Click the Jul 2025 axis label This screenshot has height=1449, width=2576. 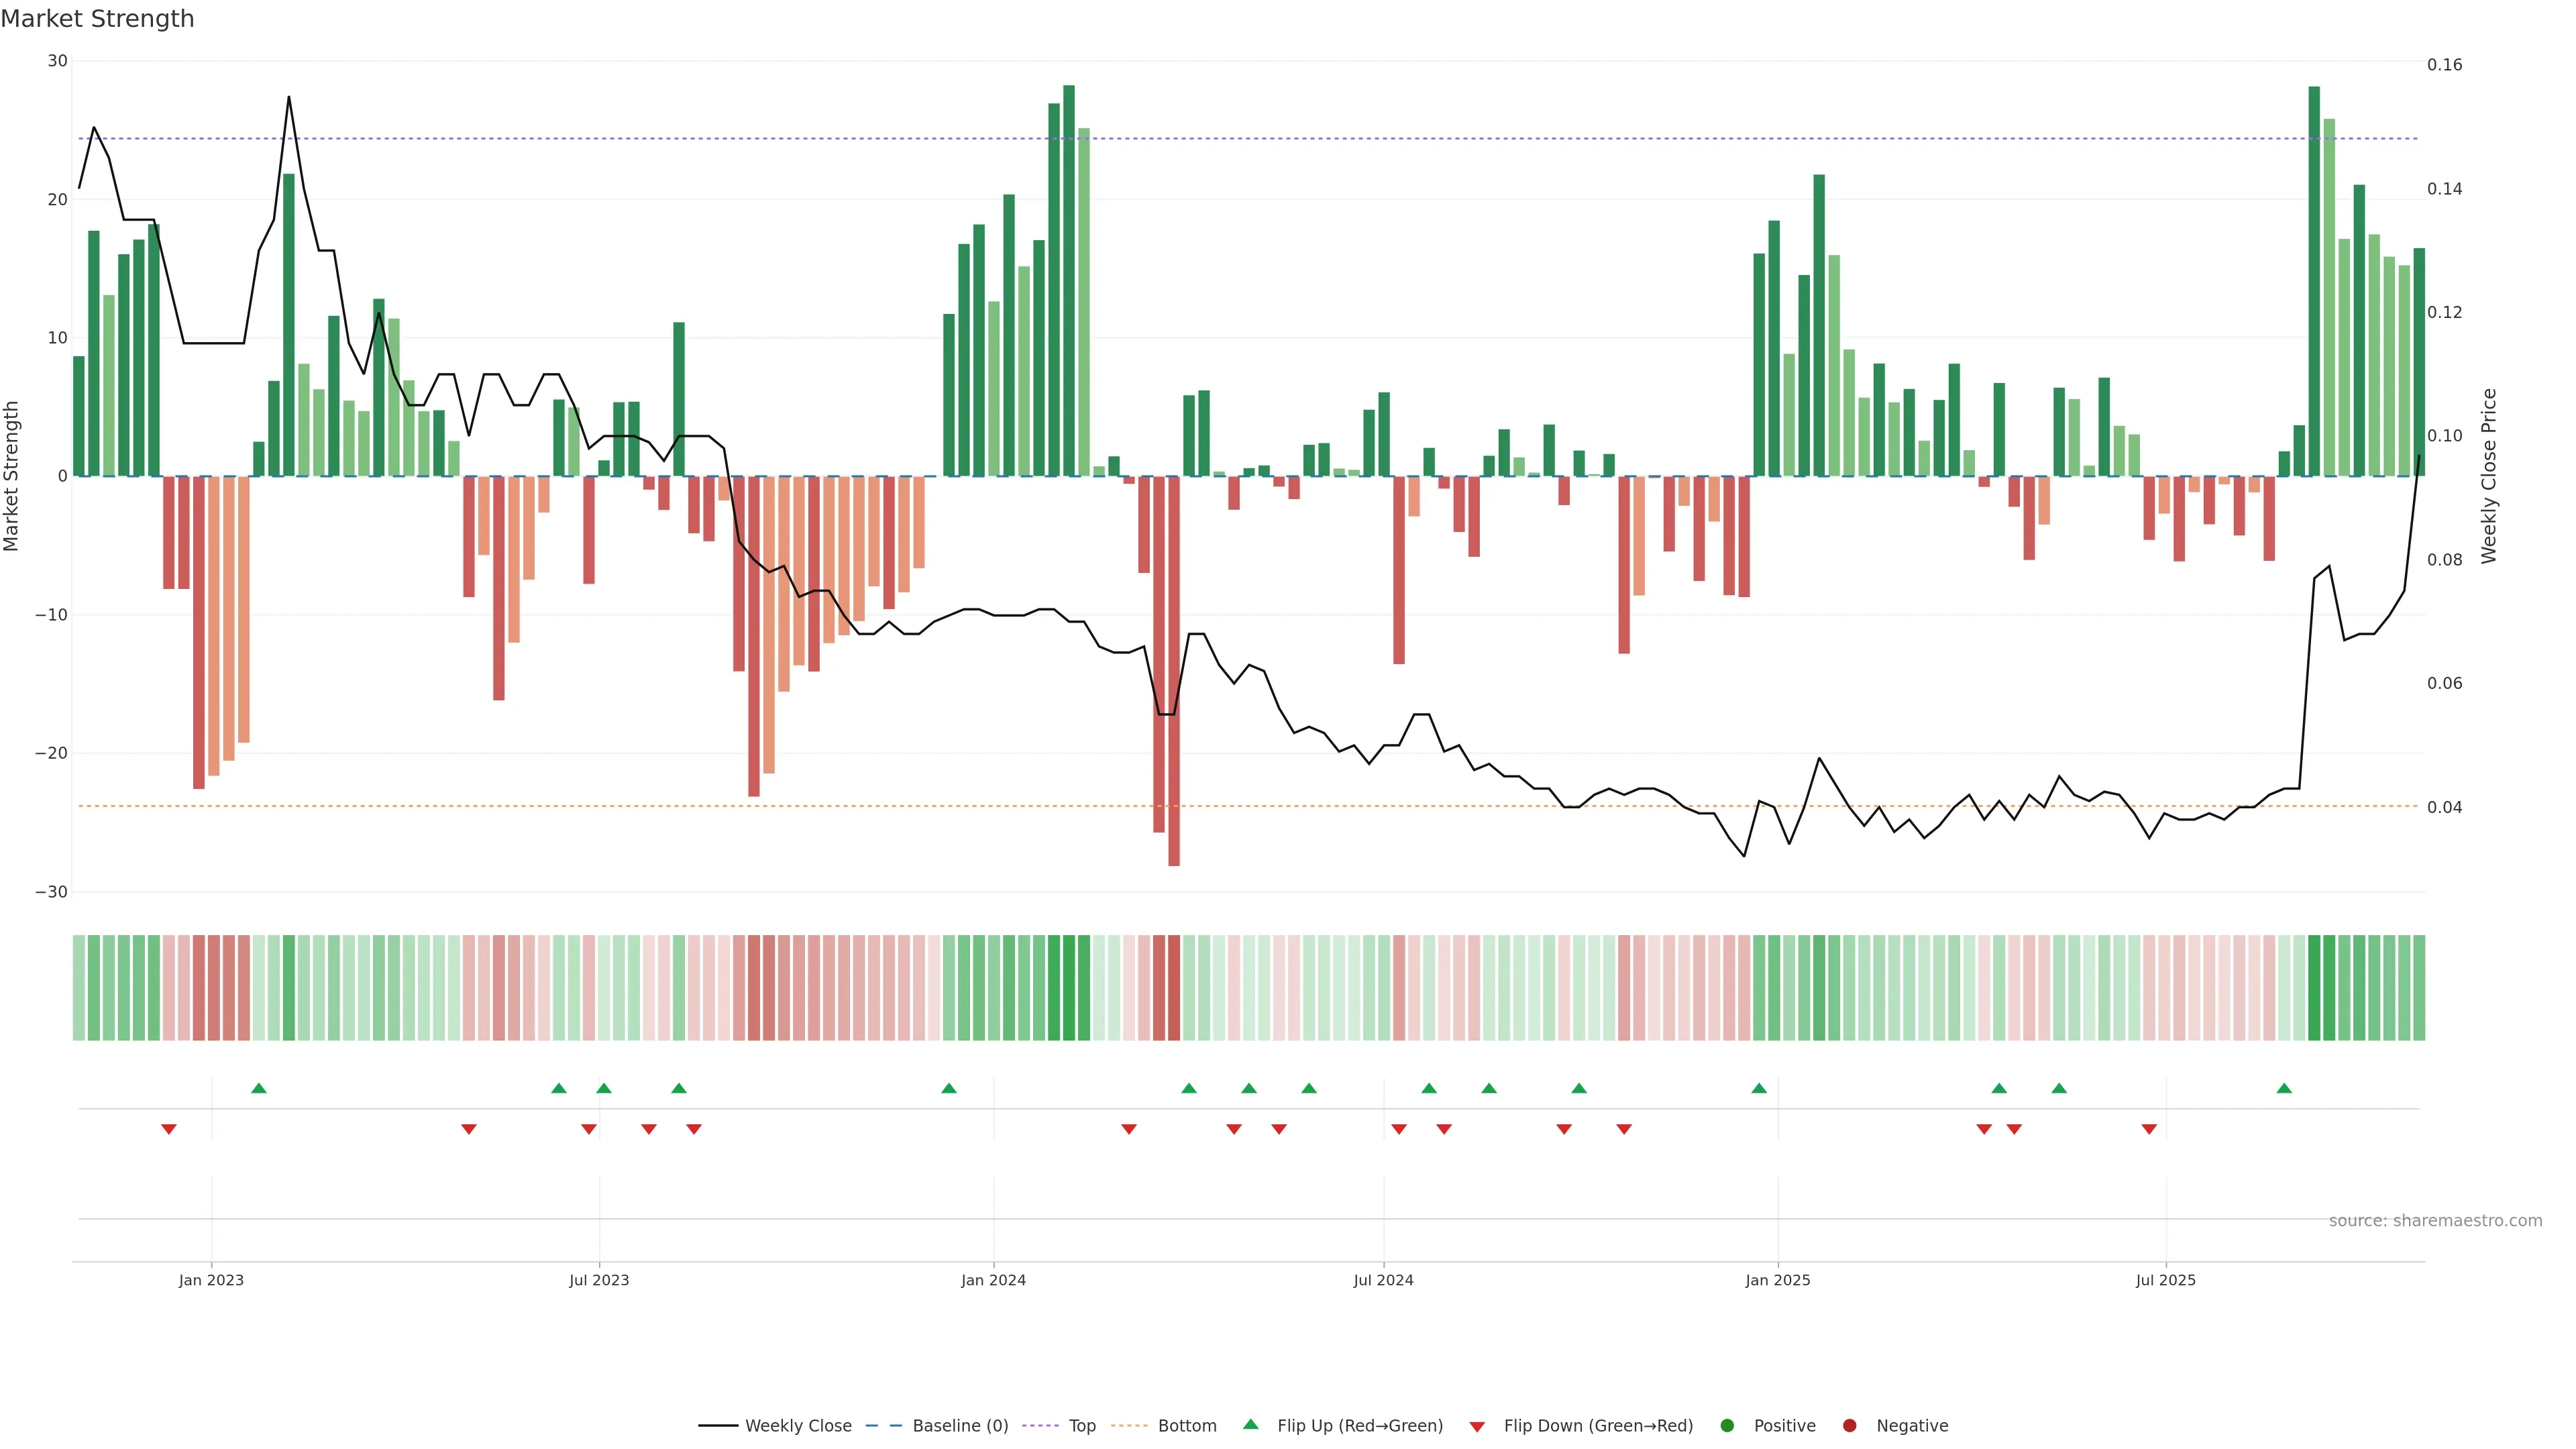[x=2165, y=1280]
